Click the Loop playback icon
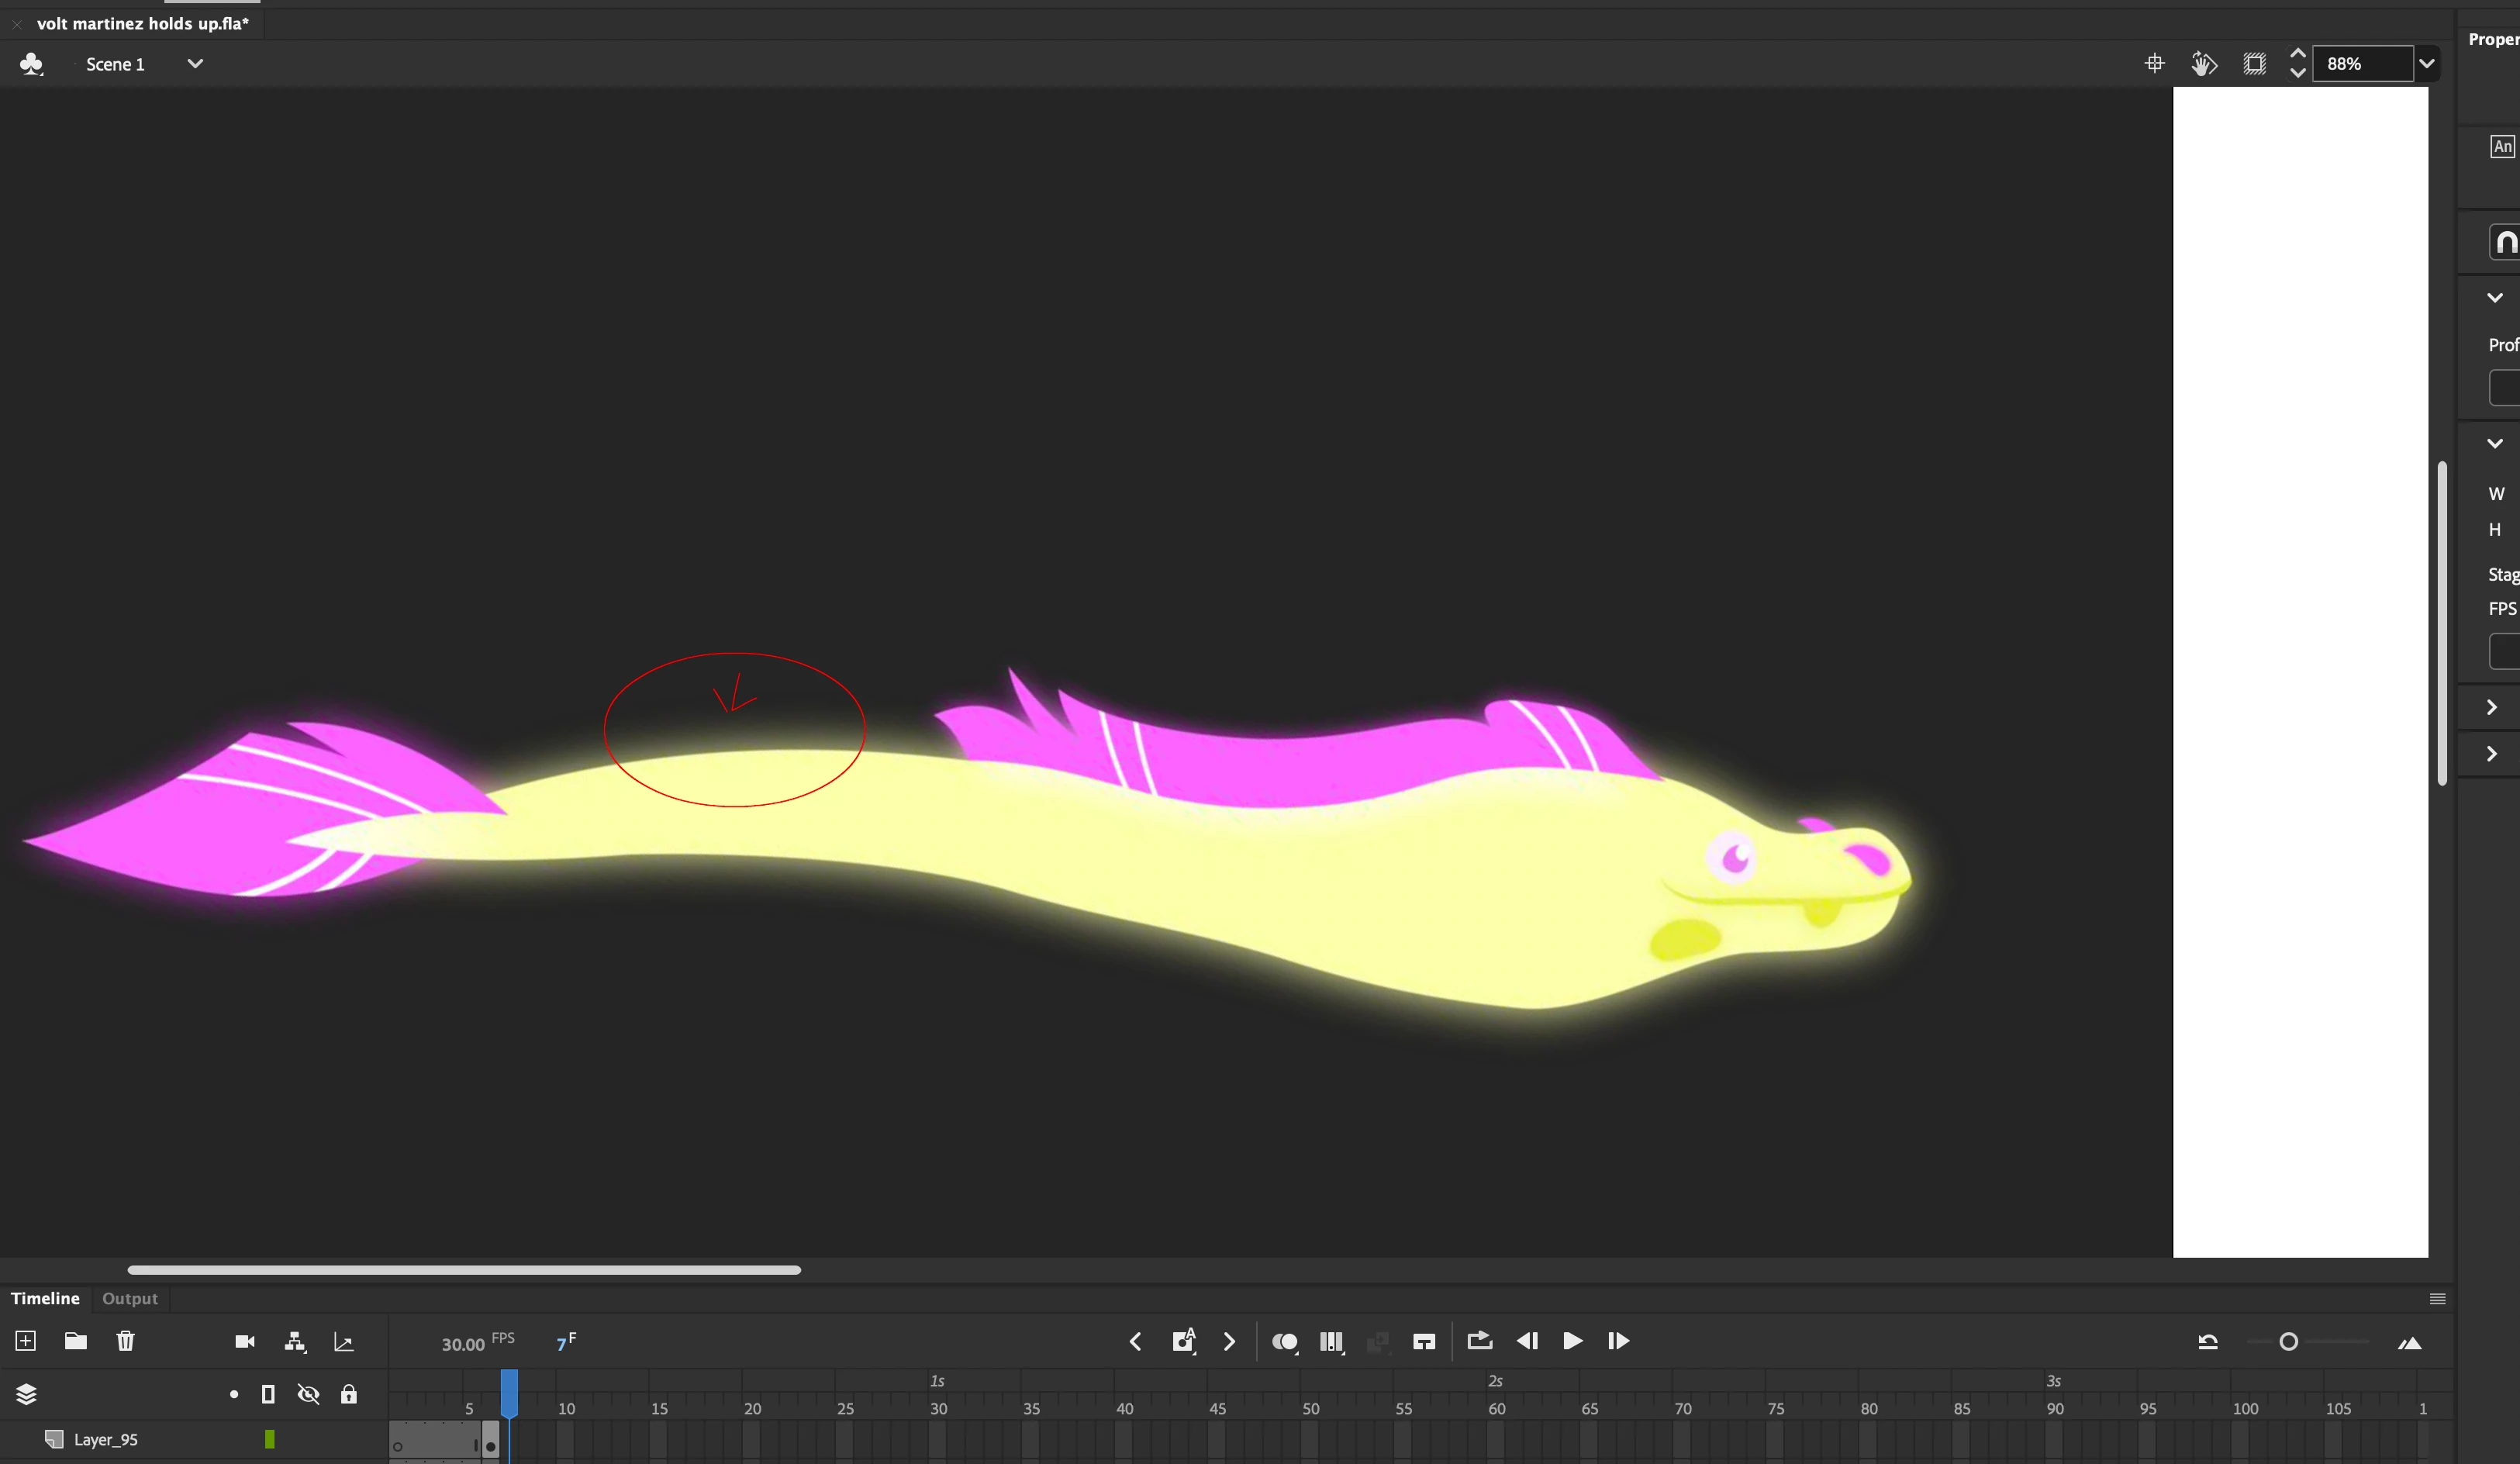Screen dimensions: 2520x1464 [x=1479, y=1341]
